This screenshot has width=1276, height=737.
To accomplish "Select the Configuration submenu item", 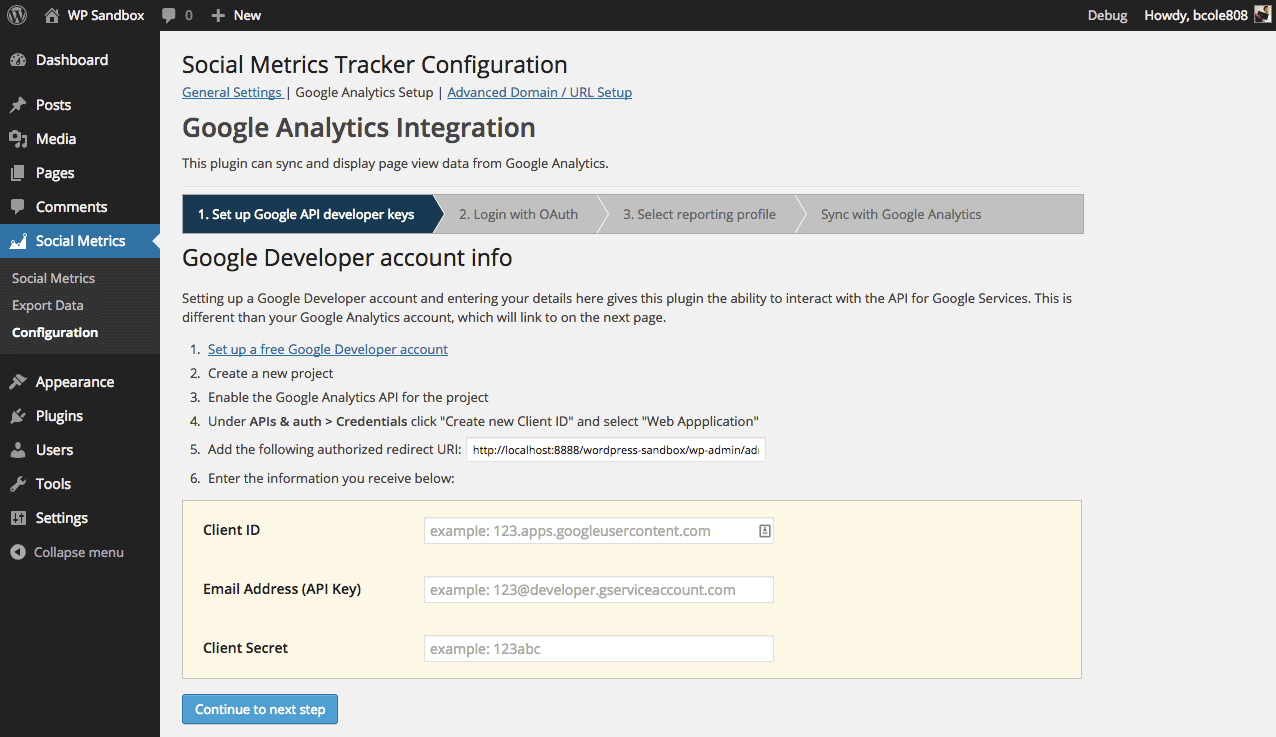I will click(55, 332).
